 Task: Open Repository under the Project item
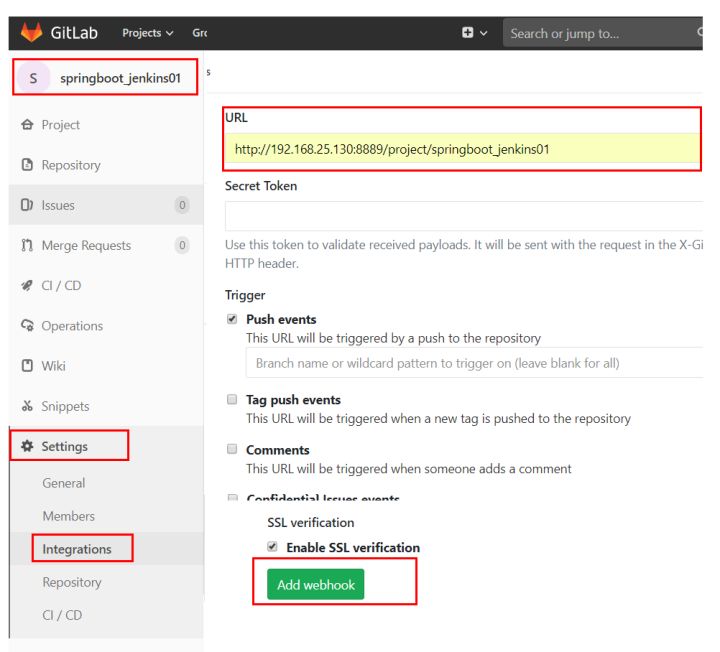(x=71, y=165)
